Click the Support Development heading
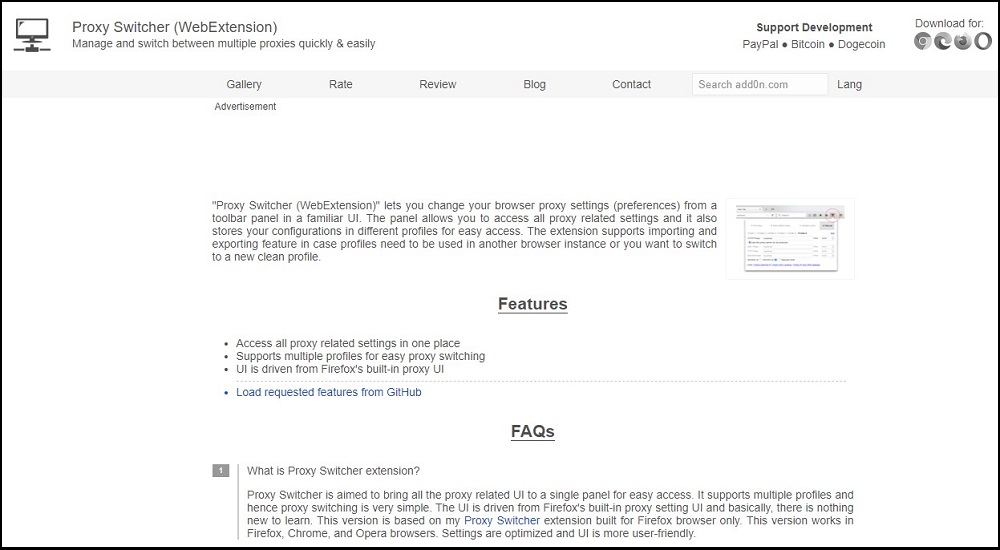The width and height of the screenshot is (1000, 550). click(x=814, y=27)
